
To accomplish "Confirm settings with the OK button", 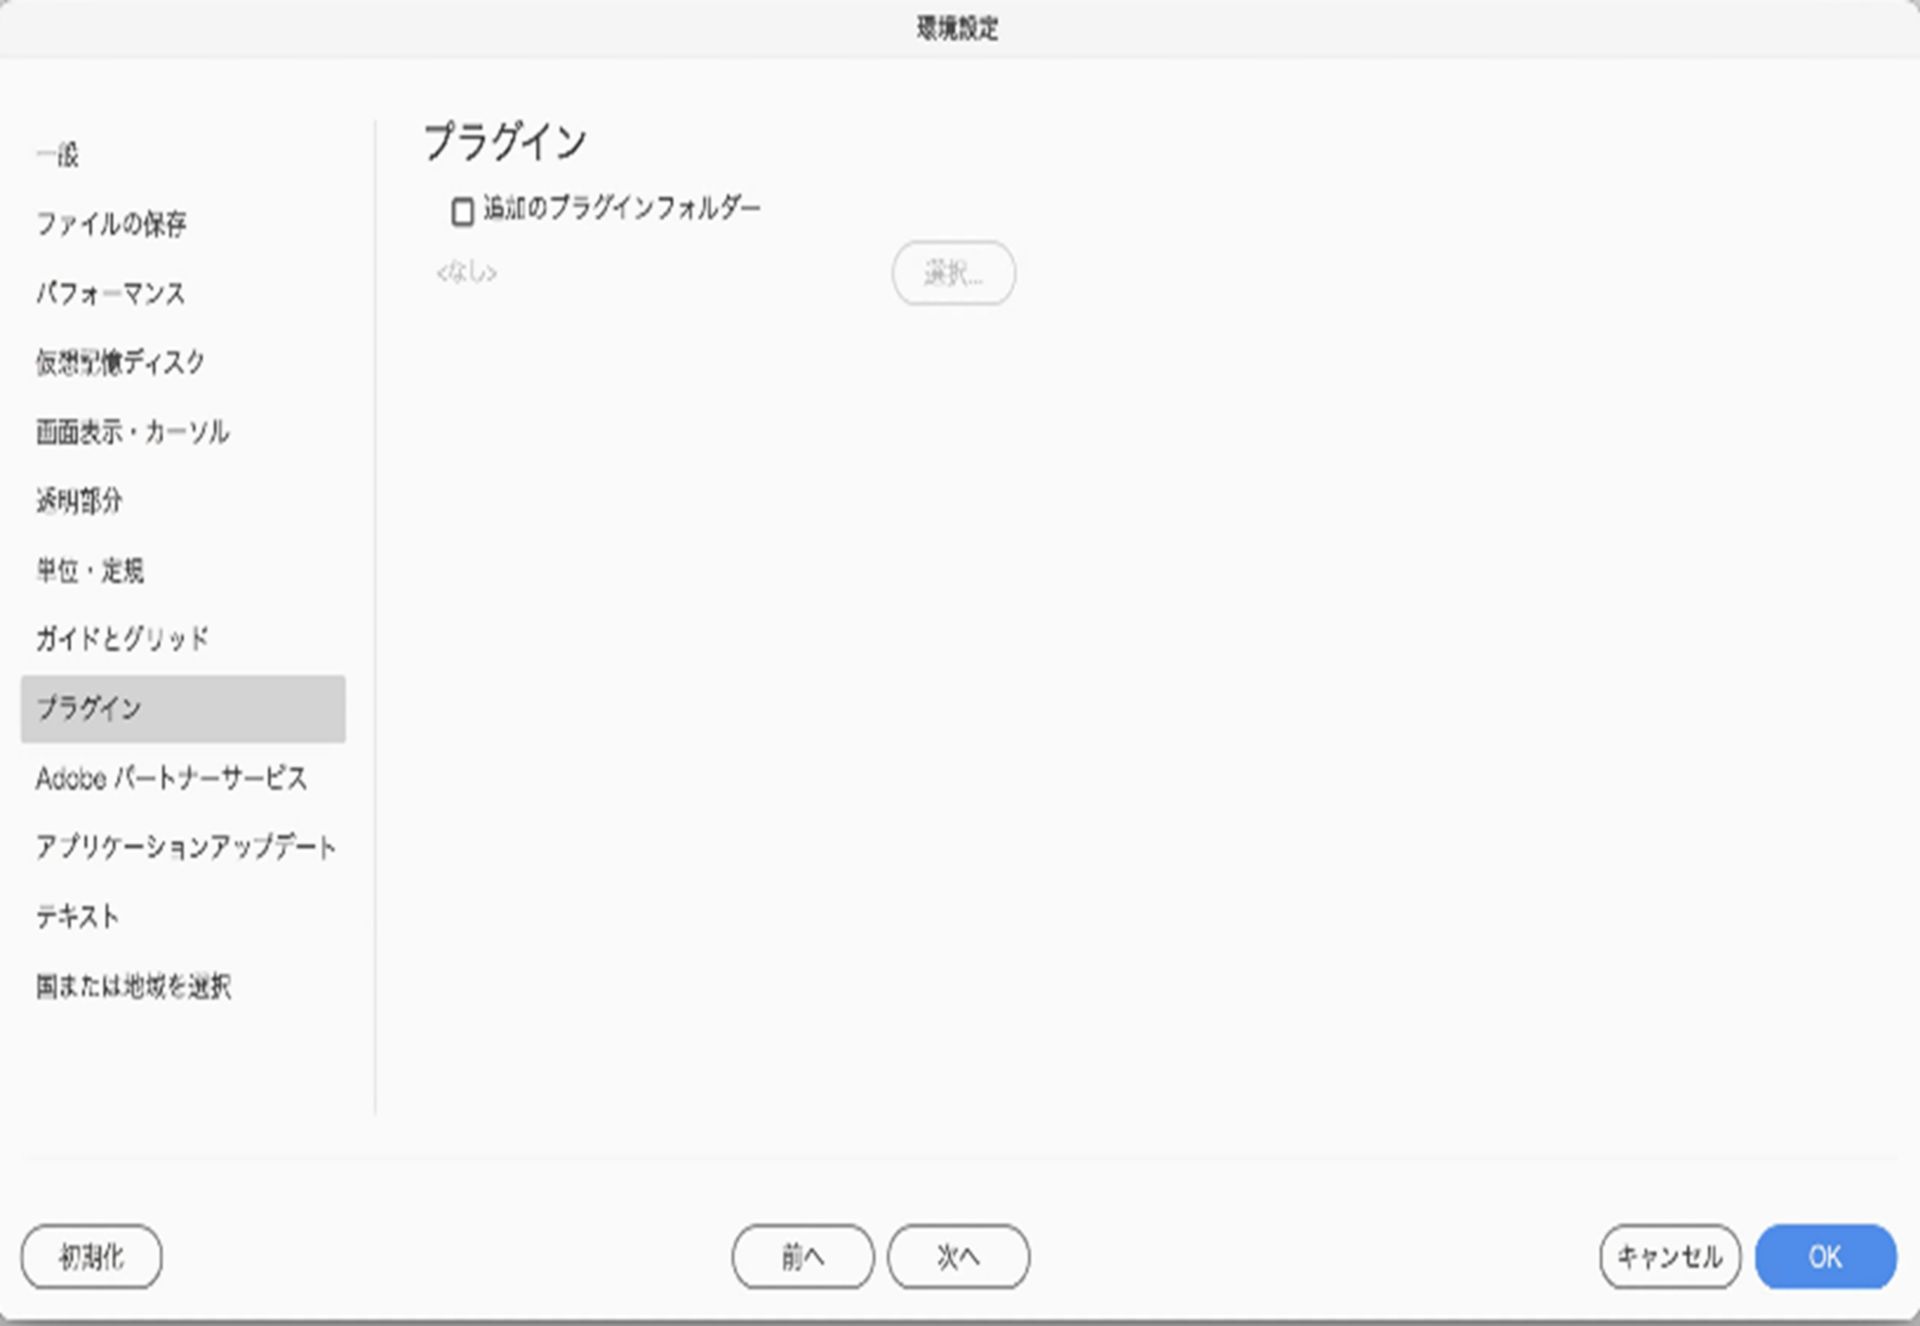I will point(1825,1256).
